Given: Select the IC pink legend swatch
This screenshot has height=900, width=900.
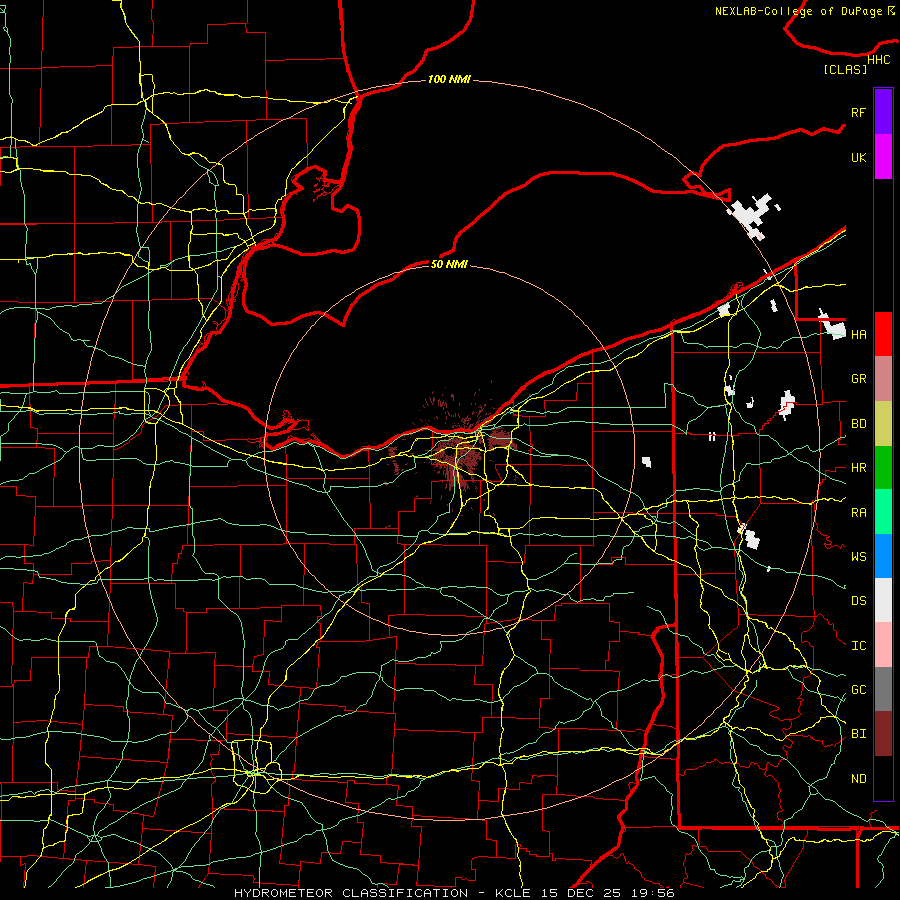Looking at the screenshot, I should 883,645.
